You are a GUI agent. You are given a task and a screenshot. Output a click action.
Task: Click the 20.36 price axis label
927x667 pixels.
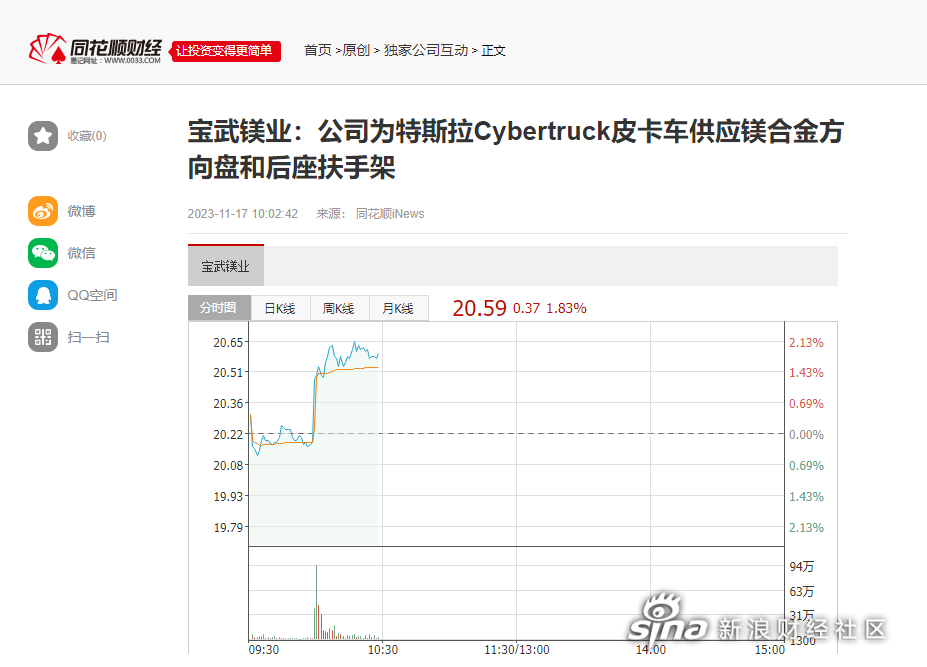click(x=228, y=403)
